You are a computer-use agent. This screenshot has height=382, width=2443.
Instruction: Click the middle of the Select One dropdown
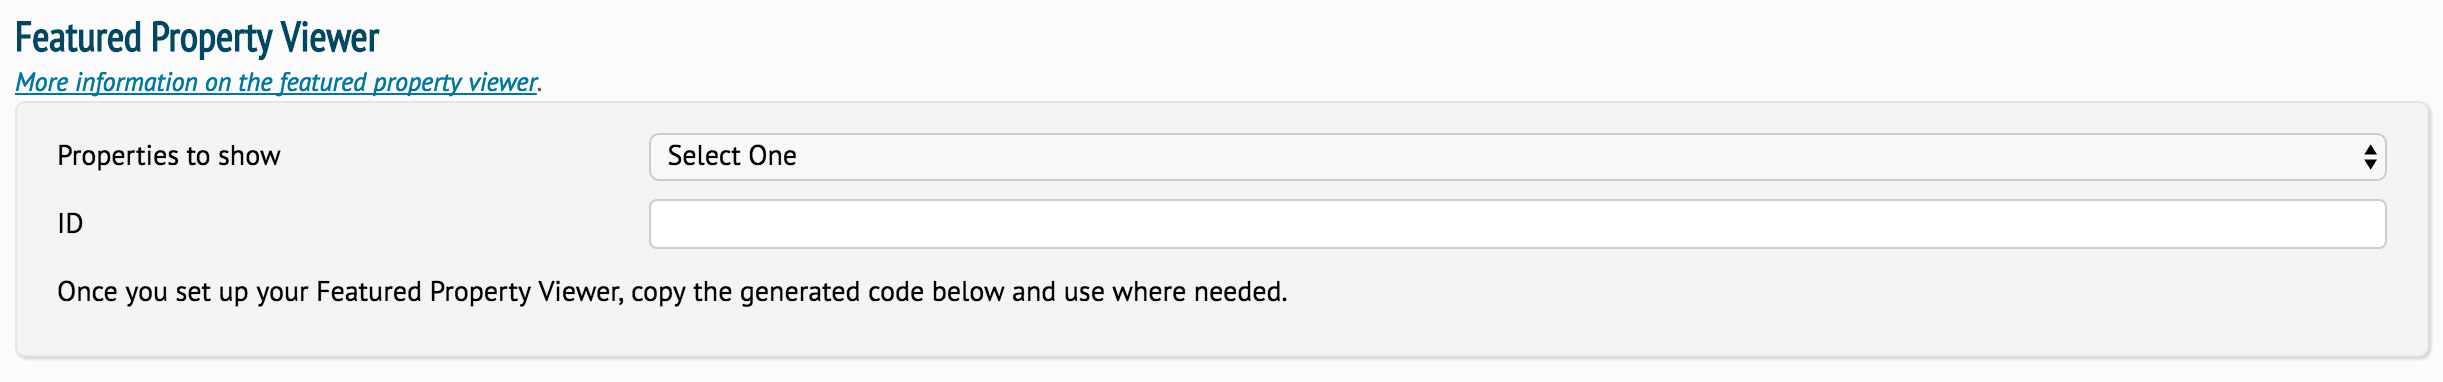[1517, 157]
